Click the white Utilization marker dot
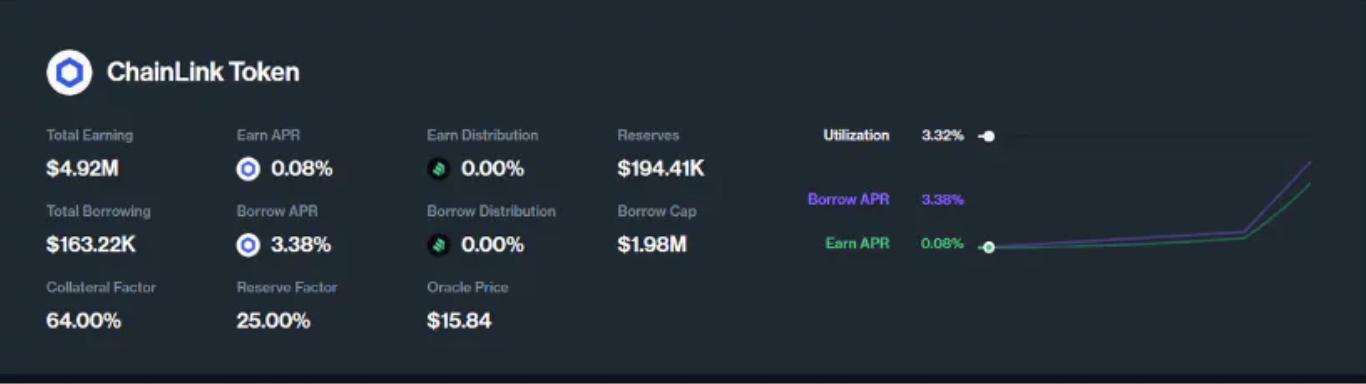The image size is (1366, 384). (x=989, y=136)
